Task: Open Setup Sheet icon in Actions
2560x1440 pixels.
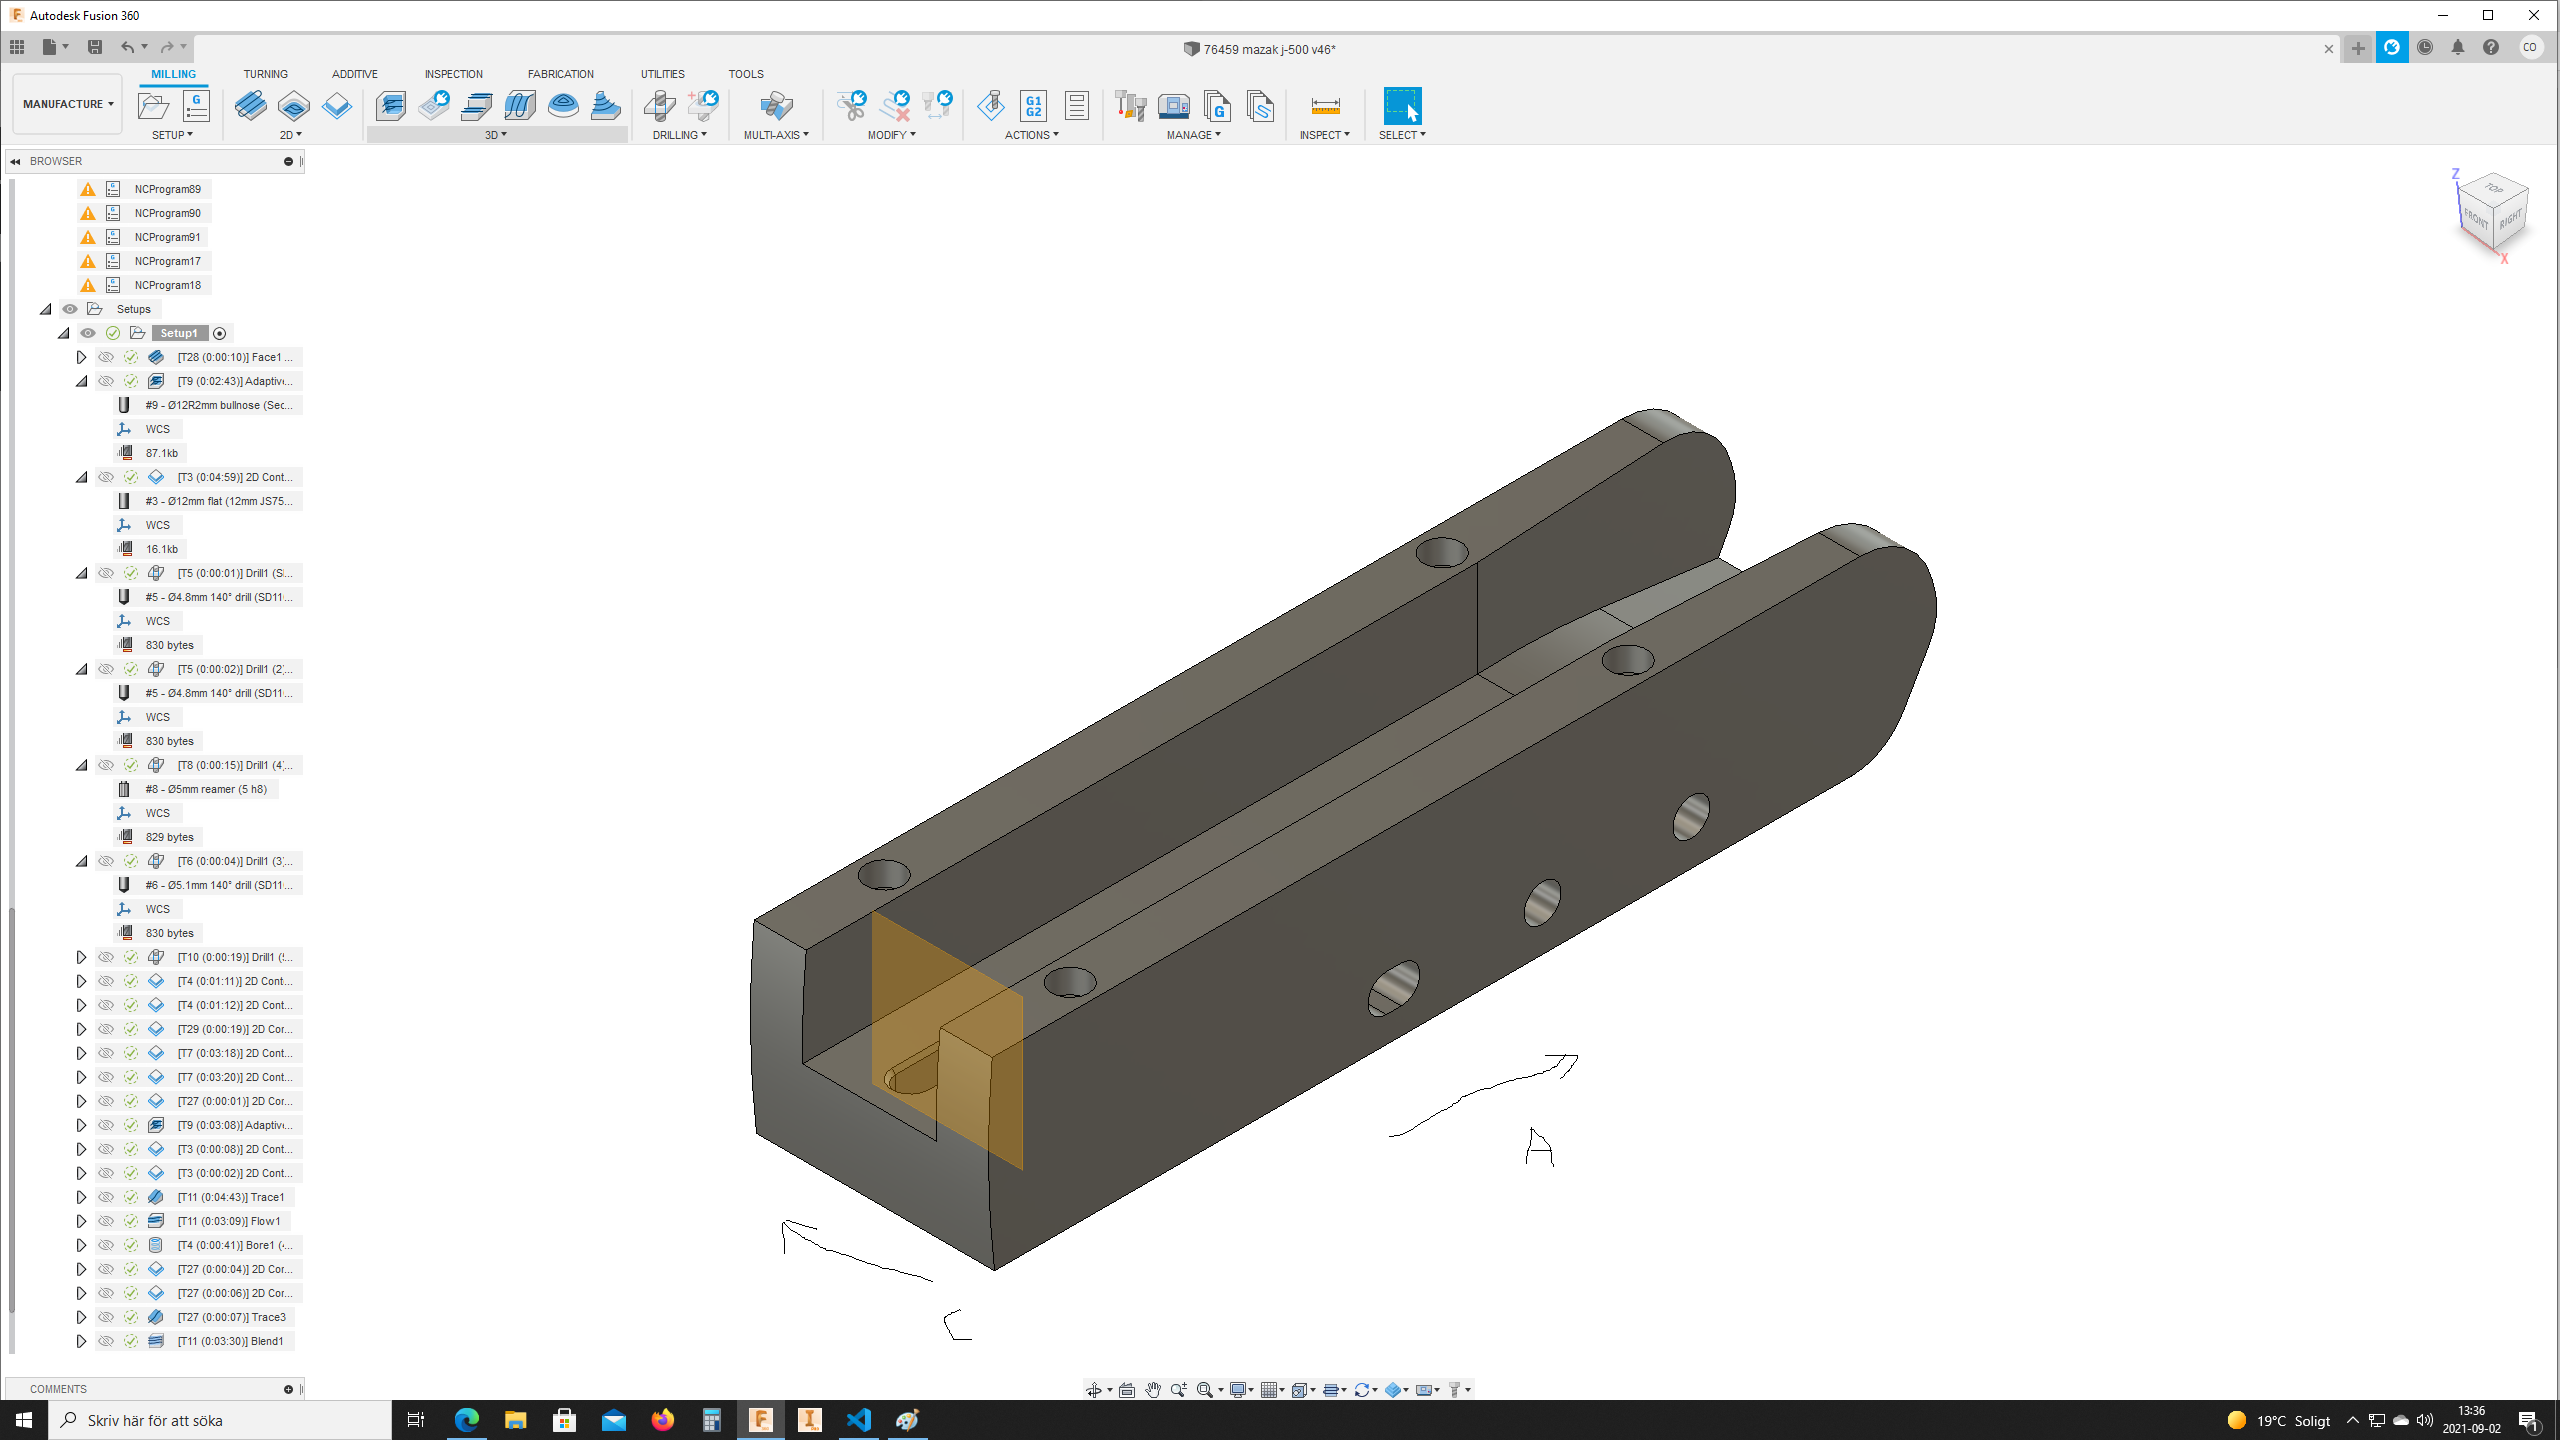Action: click(x=1076, y=105)
